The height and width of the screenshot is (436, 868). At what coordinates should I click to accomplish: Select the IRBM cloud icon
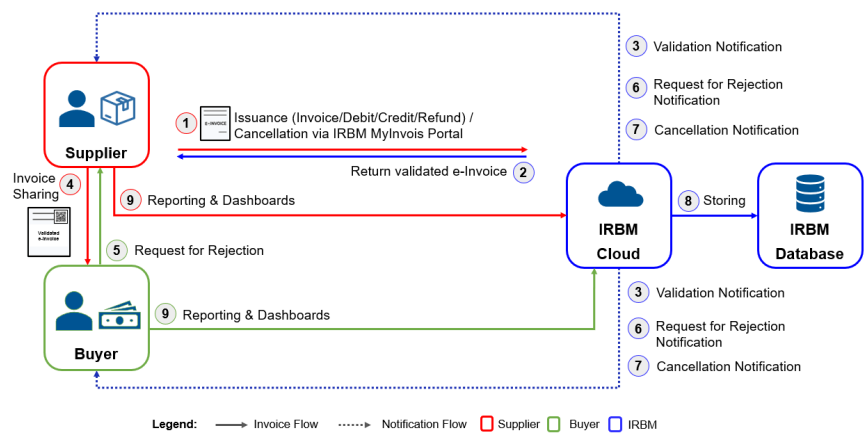coord(621,195)
